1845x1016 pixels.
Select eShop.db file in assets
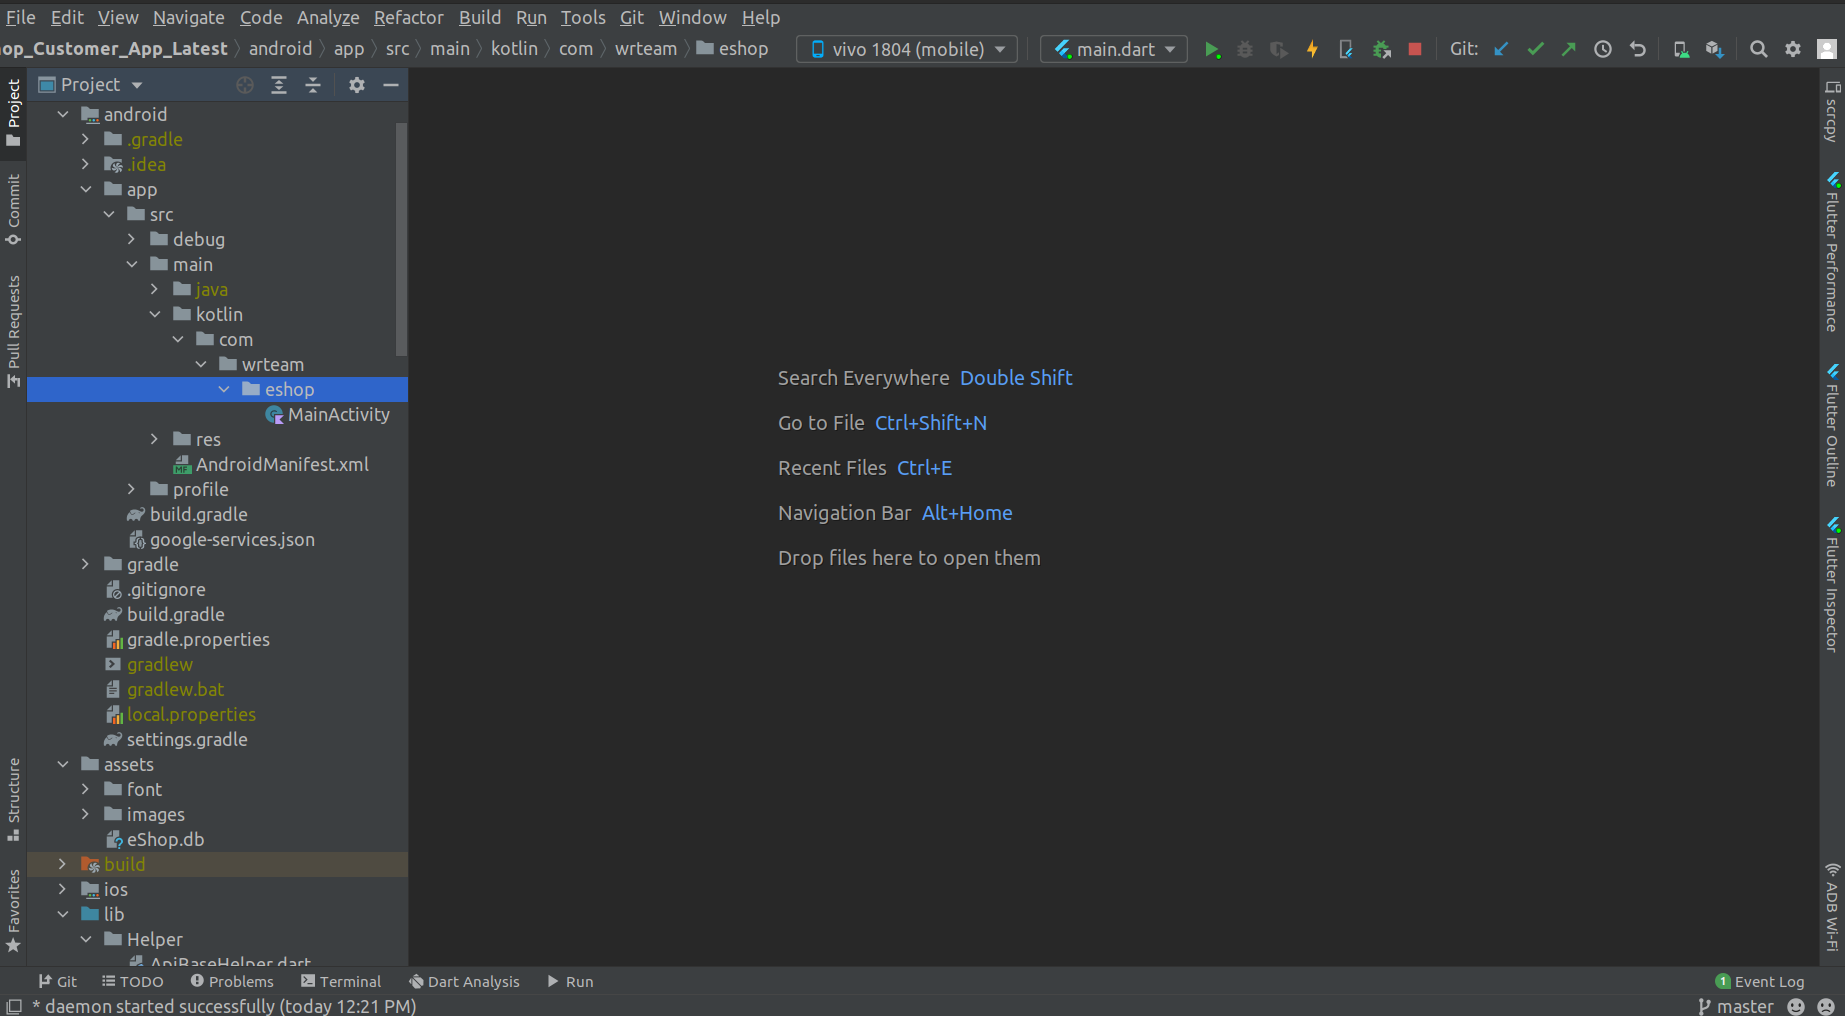(x=155, y=839)
